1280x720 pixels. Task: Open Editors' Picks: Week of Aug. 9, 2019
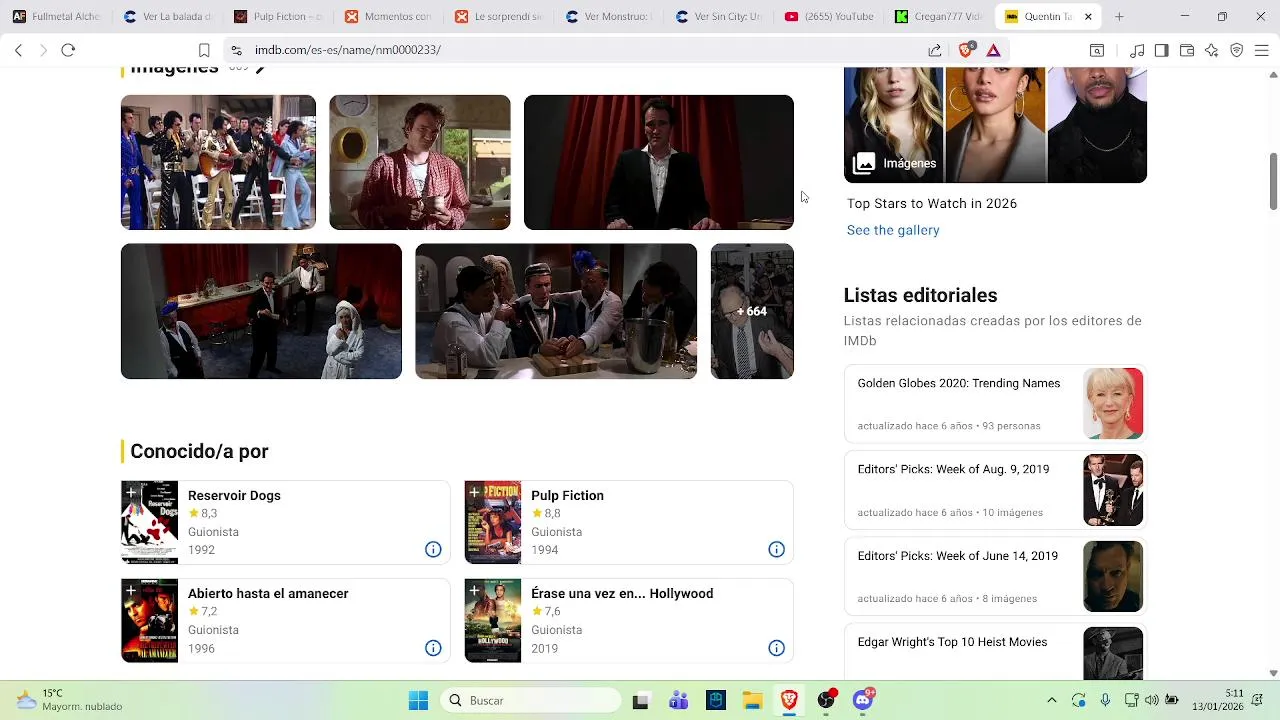pyautogui.click(x=995, y=490)
